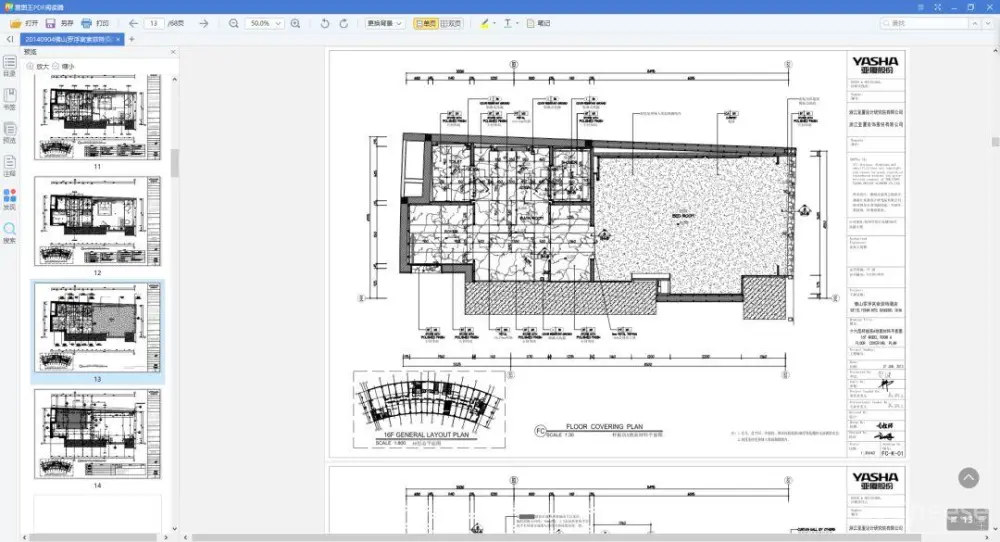The width and height of the screenshot is (1000, 542).
Task: Zoom out with the minus magnifier icon
Action: [x=233, y=23]
